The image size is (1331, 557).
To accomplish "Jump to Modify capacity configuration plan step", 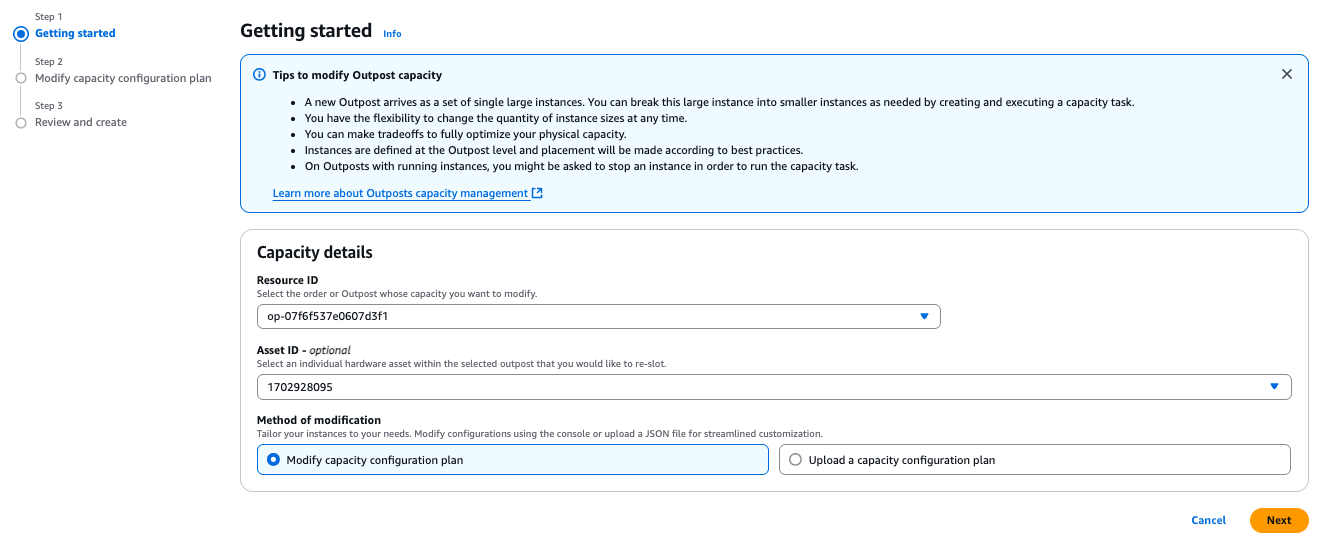I will [123, 78].
